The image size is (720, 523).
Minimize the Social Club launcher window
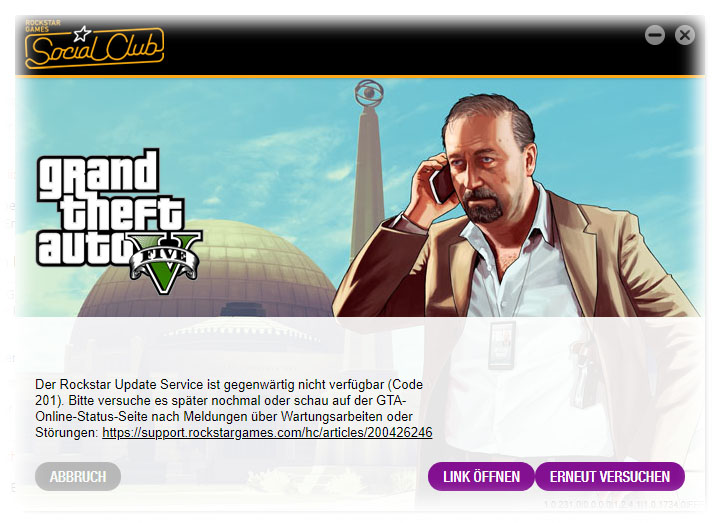(655, 35)
